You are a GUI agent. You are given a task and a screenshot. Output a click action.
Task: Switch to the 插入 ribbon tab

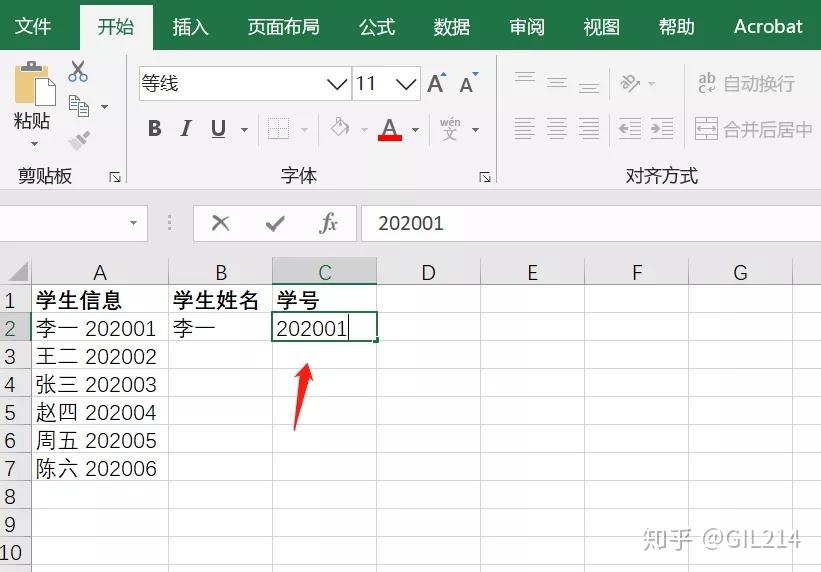pyautogui.click(x=190, y=26)
